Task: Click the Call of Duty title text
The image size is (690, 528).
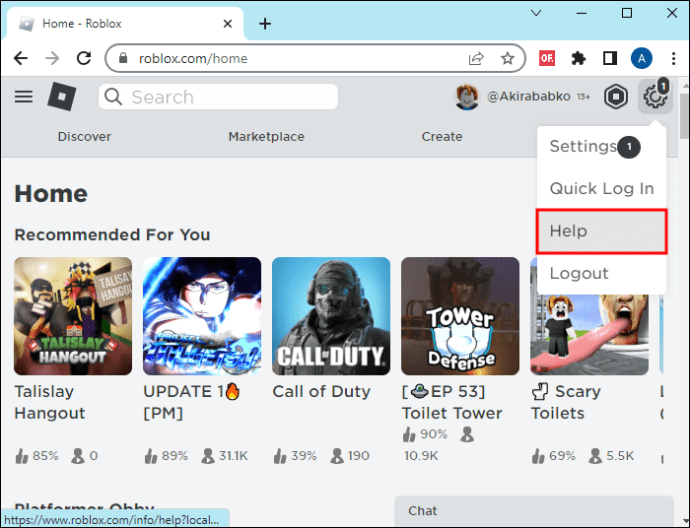Action: click(321, 391)
